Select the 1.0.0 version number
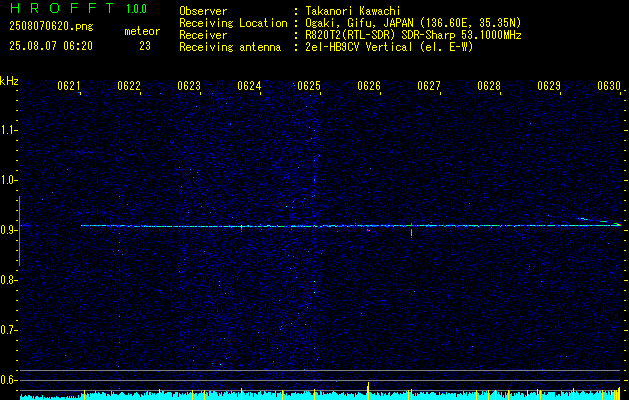This screenshot has height=400, width=629. (136, 9)
